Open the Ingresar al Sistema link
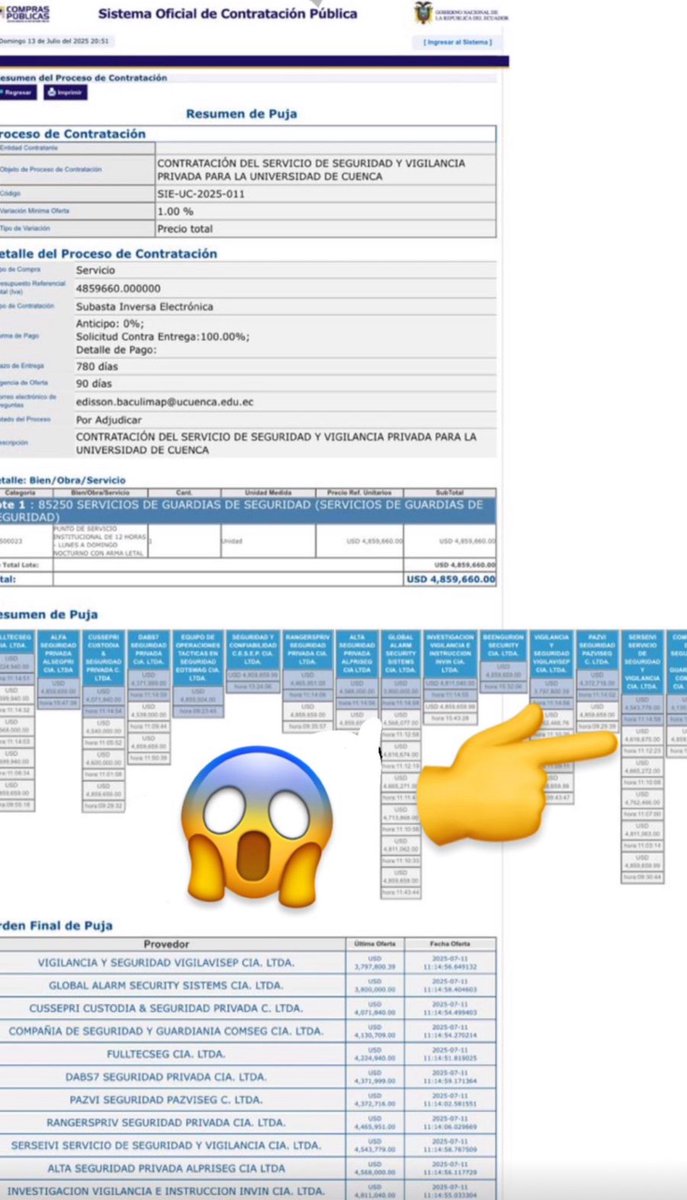 coord(456,42)
